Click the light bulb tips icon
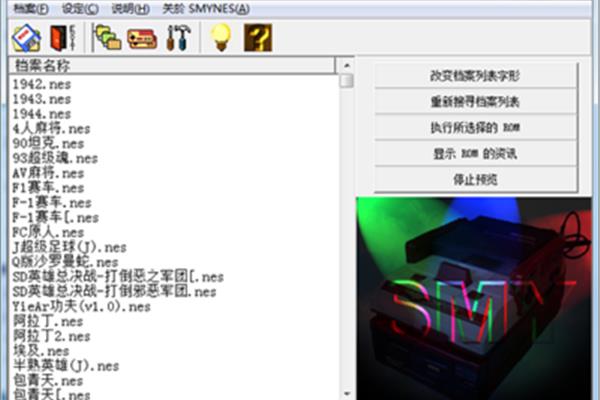Screen dimensions: 600x400 tap(221, 37)
